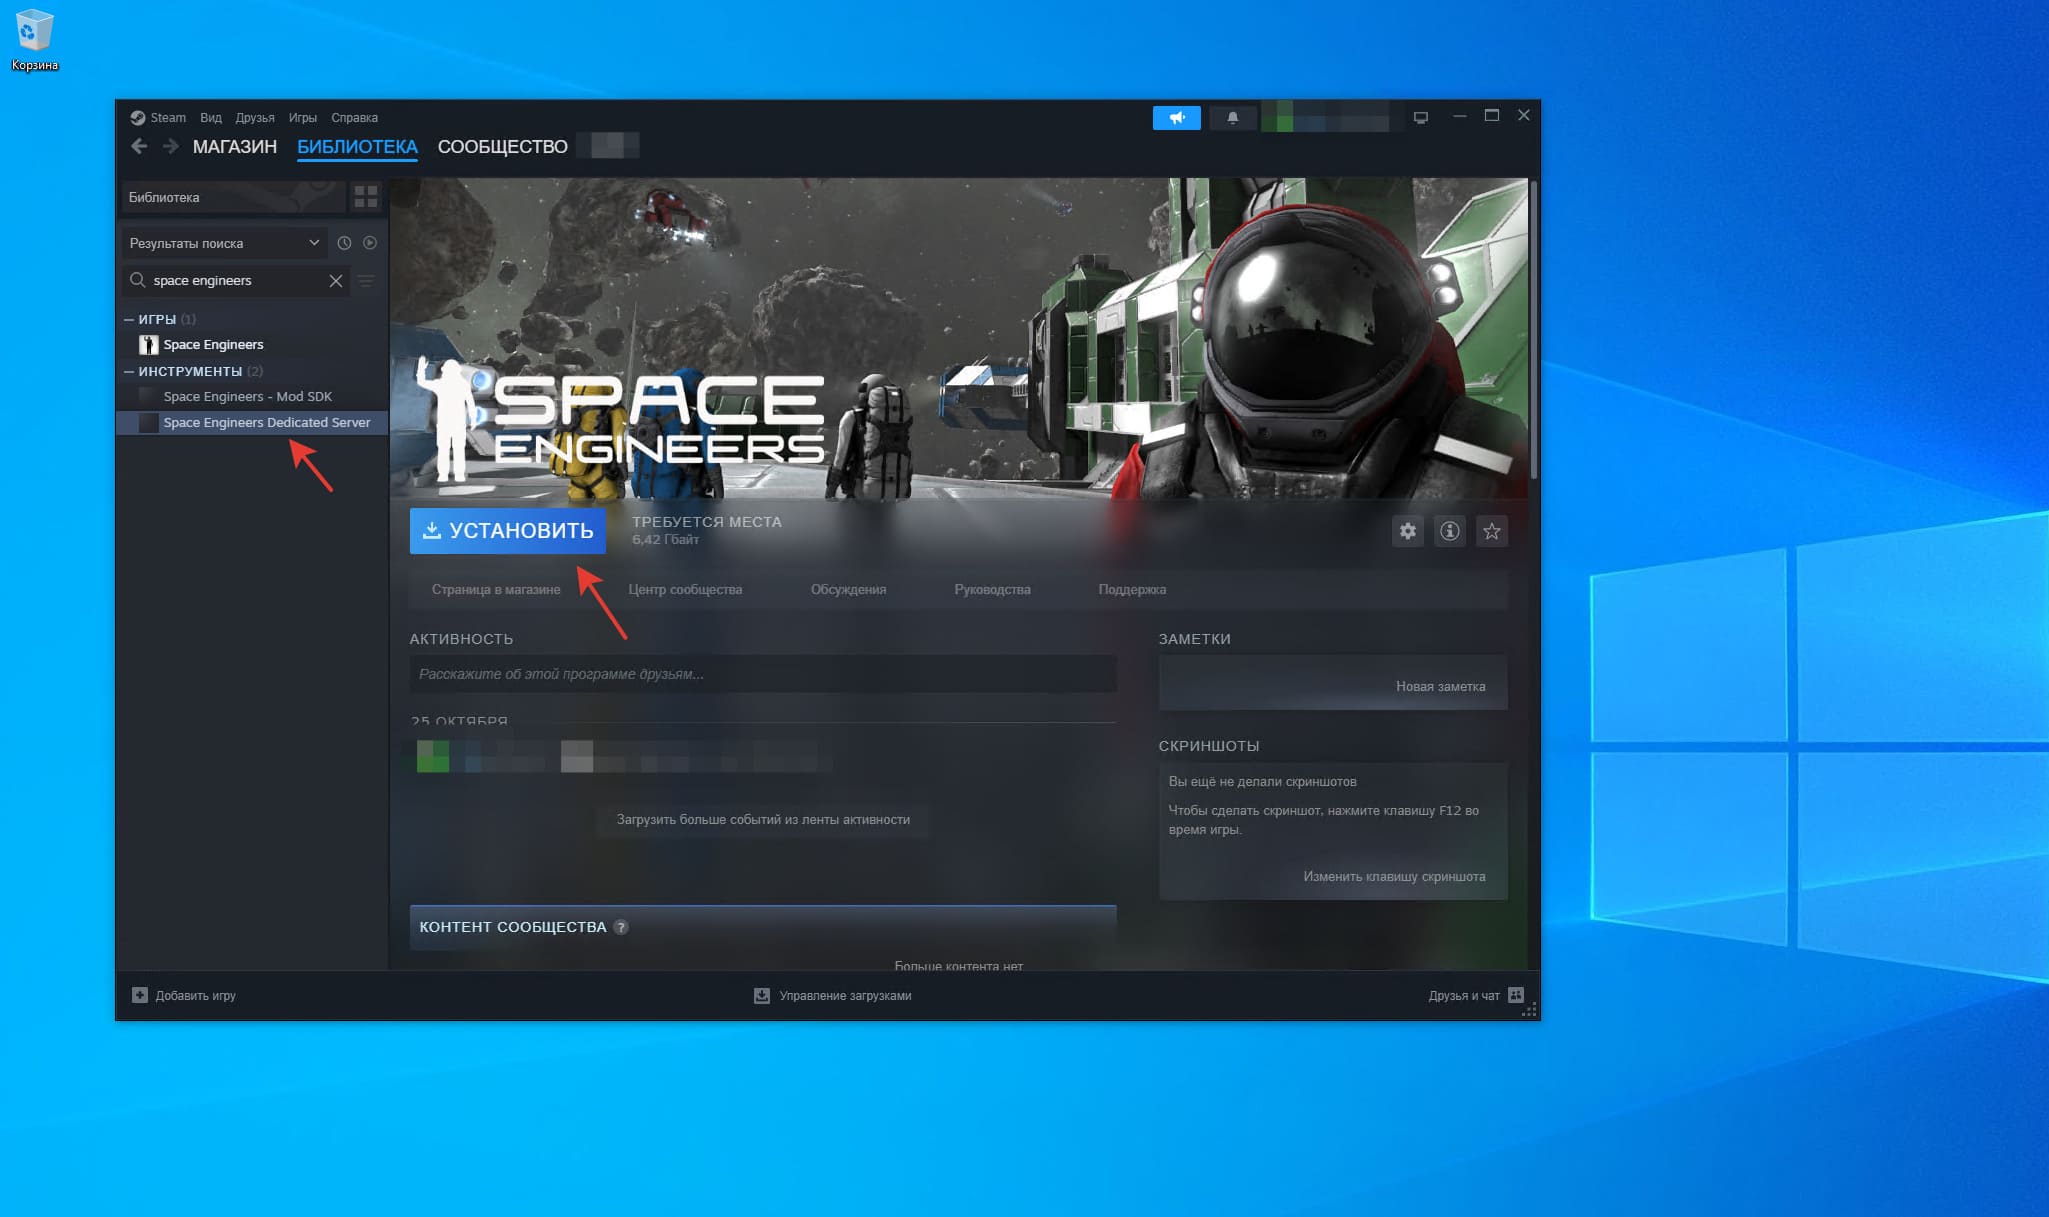The image size is (2049, 1217).
Task: Open the library grid view icon
Action: coord(366,197)
